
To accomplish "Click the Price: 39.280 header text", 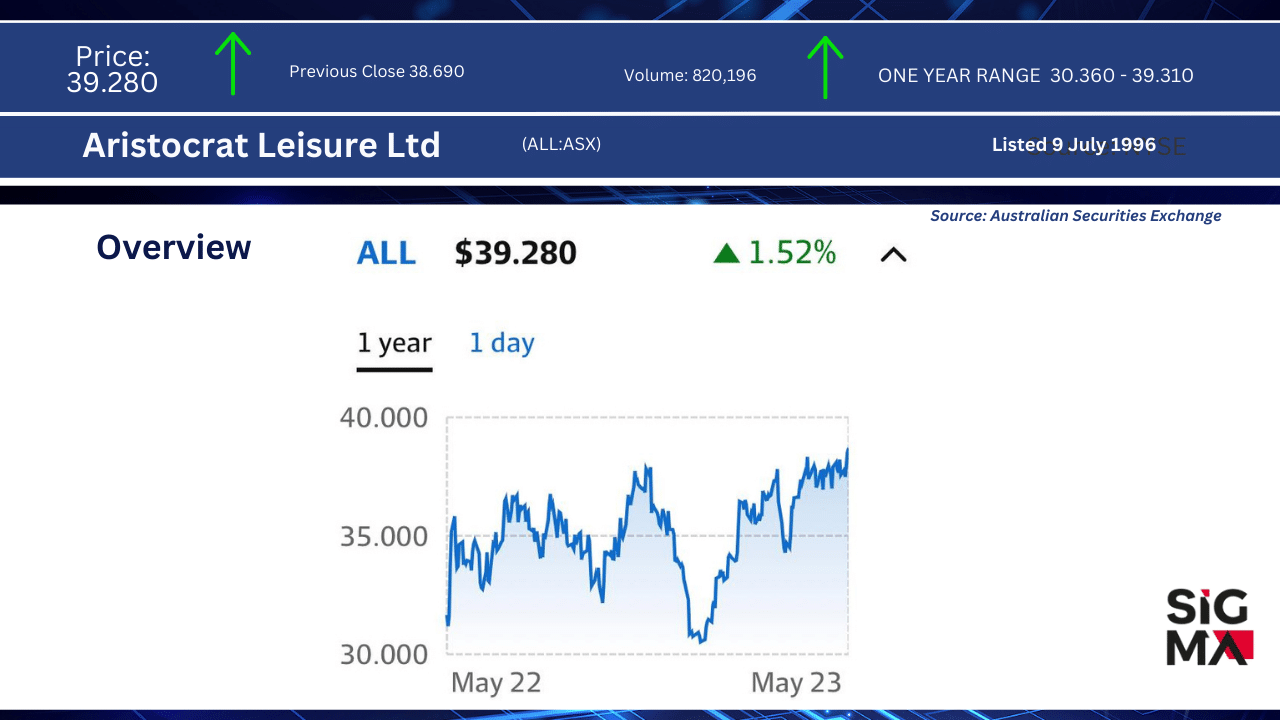I will (x=112, y=69).
